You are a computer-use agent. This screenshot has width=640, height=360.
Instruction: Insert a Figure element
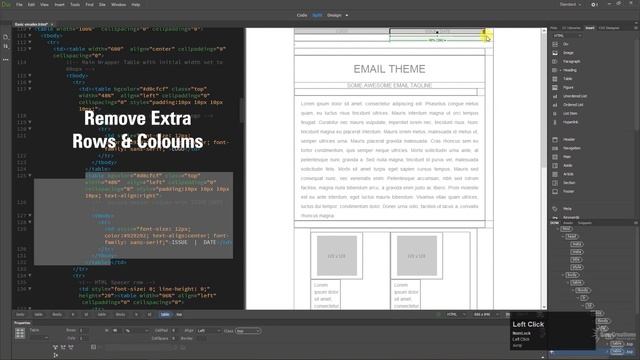(x=568, y=87)
